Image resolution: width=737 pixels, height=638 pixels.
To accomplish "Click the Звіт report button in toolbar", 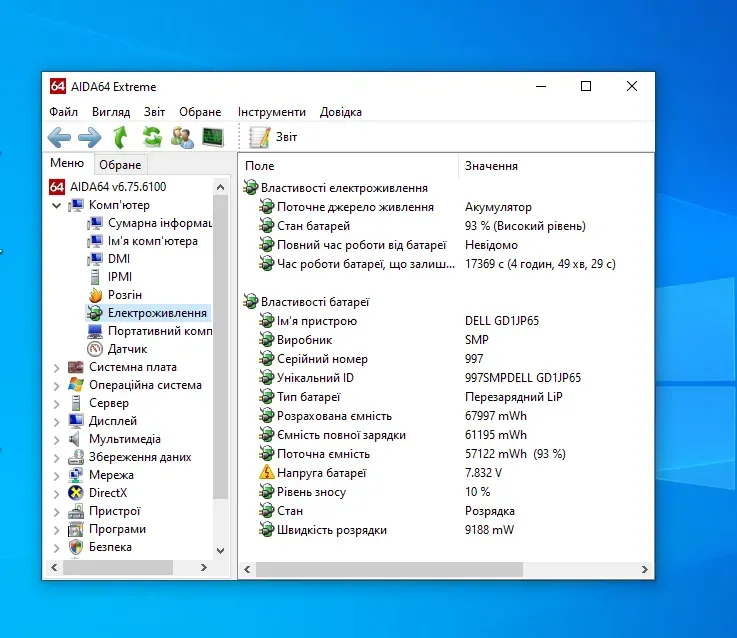I will pos(274,137).
